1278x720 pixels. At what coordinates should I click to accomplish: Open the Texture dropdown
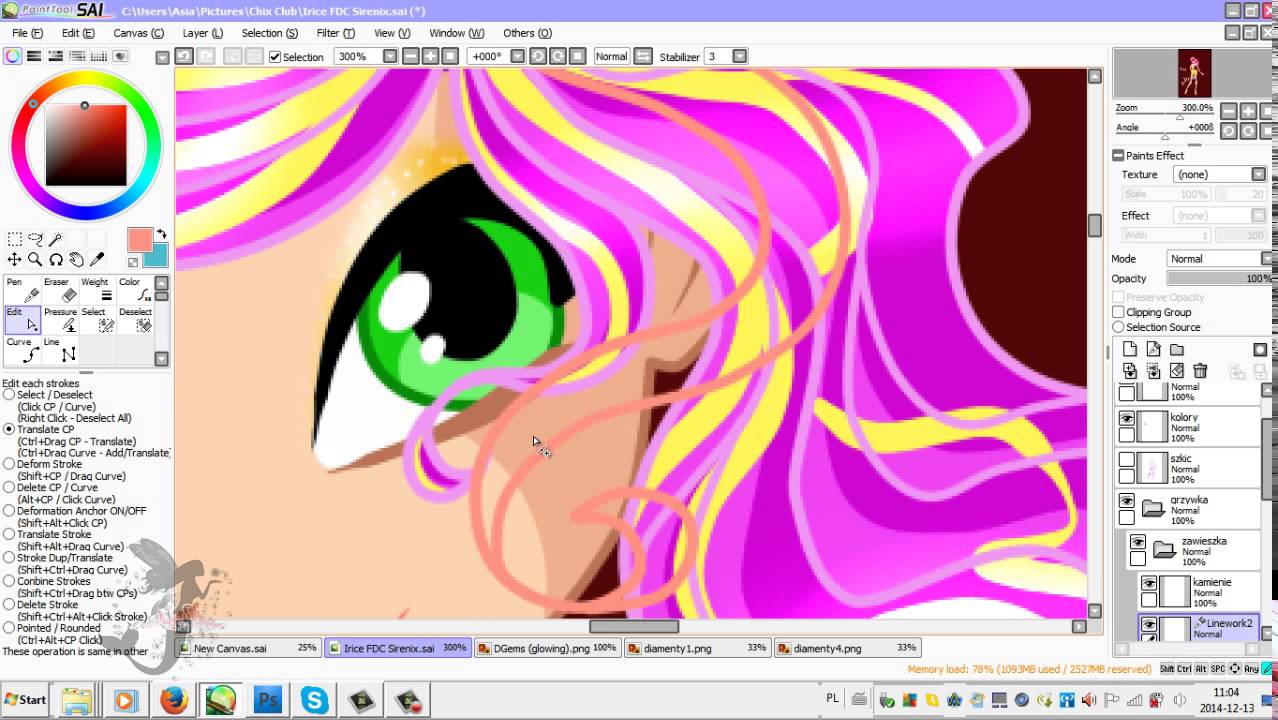(1259, 174)
